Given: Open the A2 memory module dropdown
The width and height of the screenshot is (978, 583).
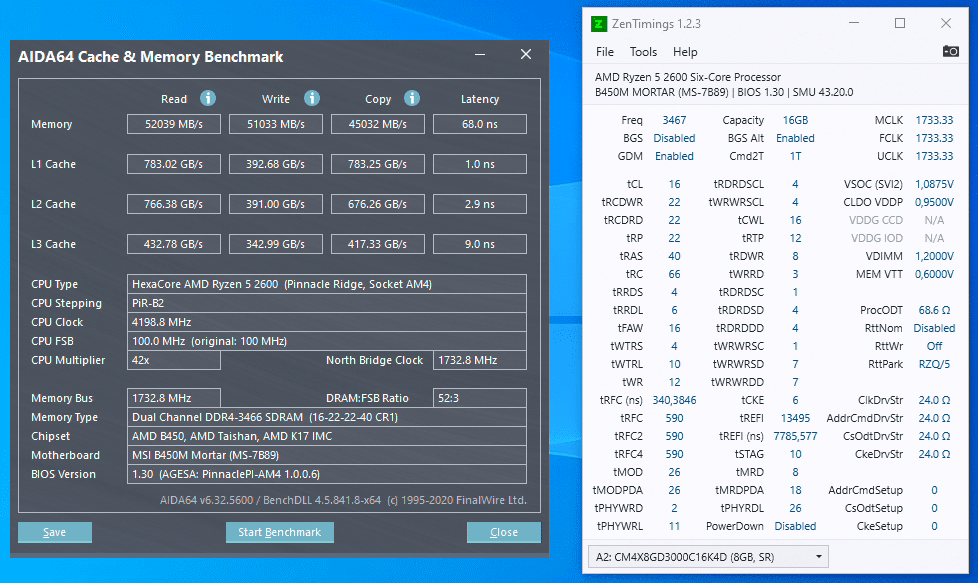Looking at the screenshot, I should (708, 557).
